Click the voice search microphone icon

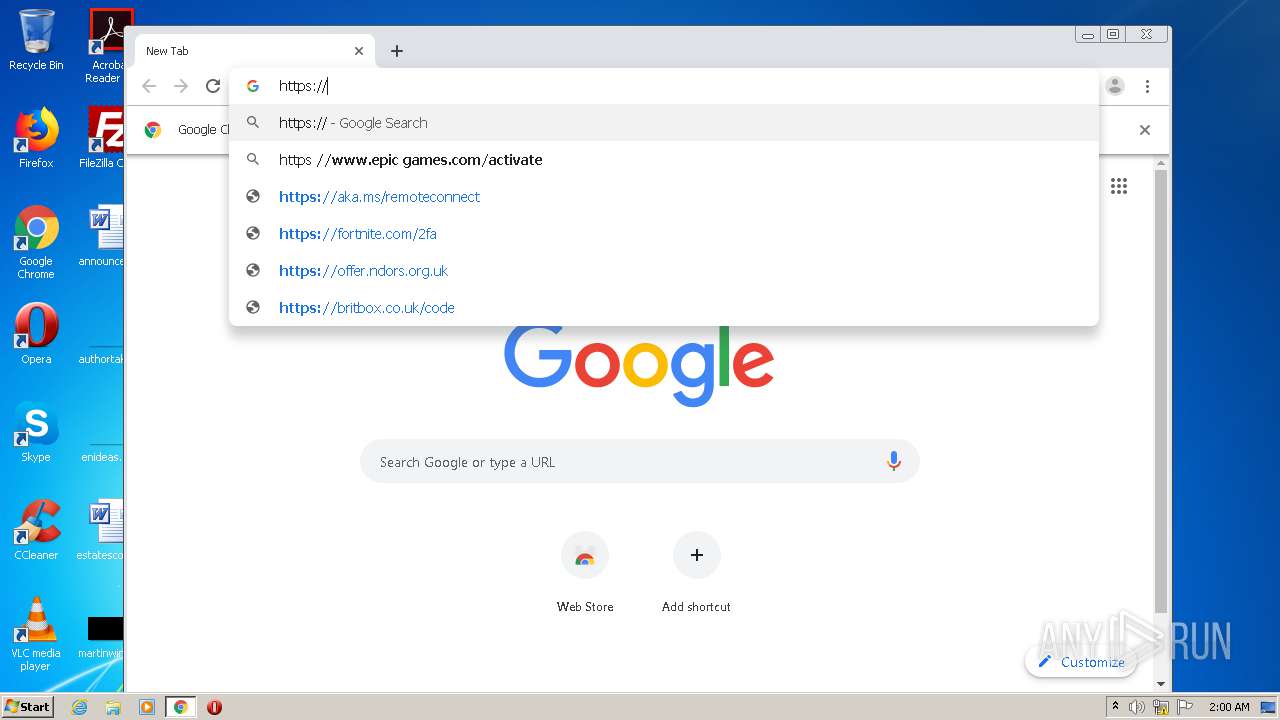click(x=894, y=461)
